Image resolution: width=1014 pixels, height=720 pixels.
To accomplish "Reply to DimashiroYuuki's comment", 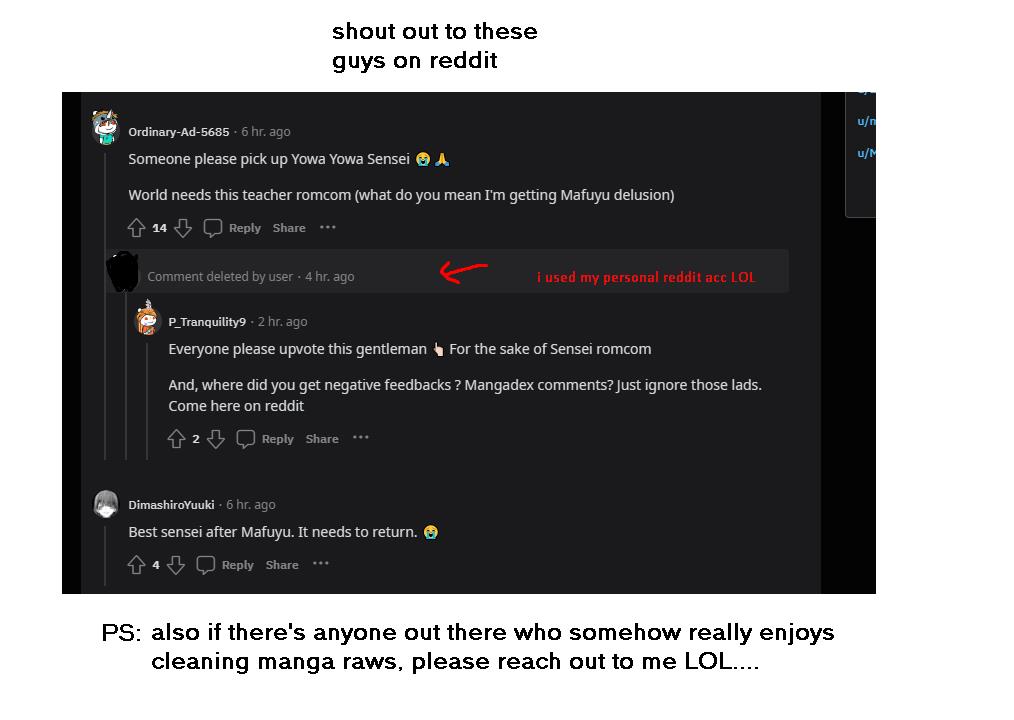I will tap(225, 565).
